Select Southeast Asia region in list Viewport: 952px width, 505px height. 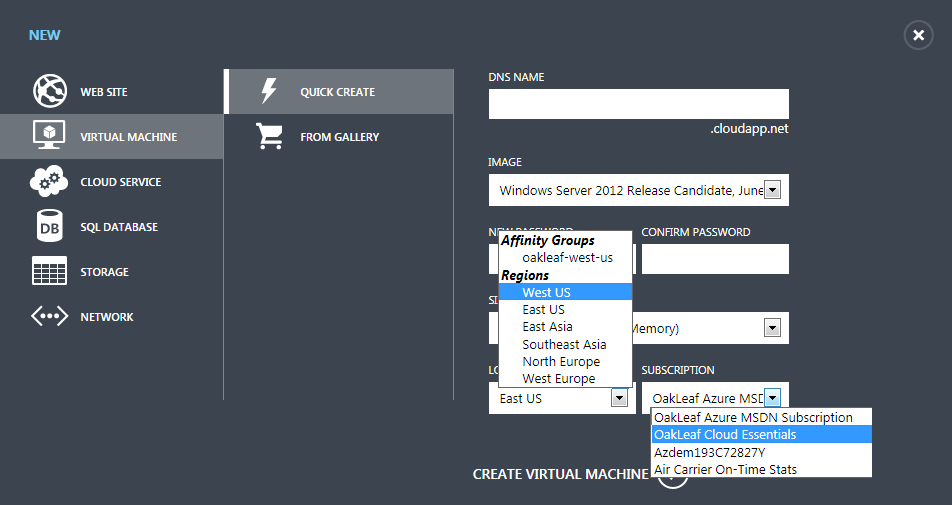click(565, 344)
